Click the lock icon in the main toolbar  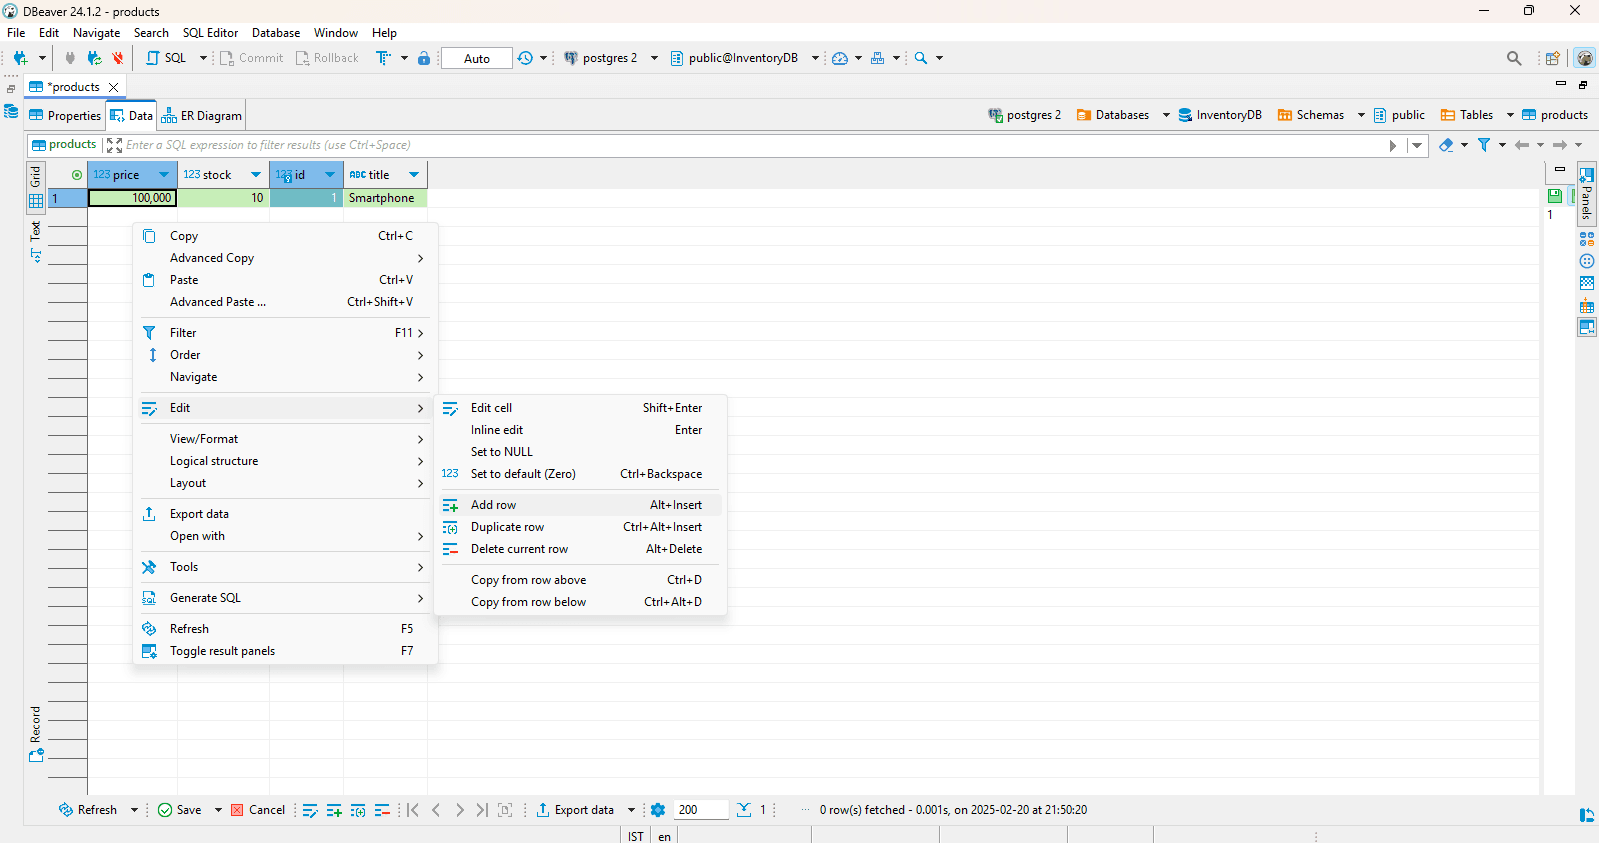click(424, 58)
